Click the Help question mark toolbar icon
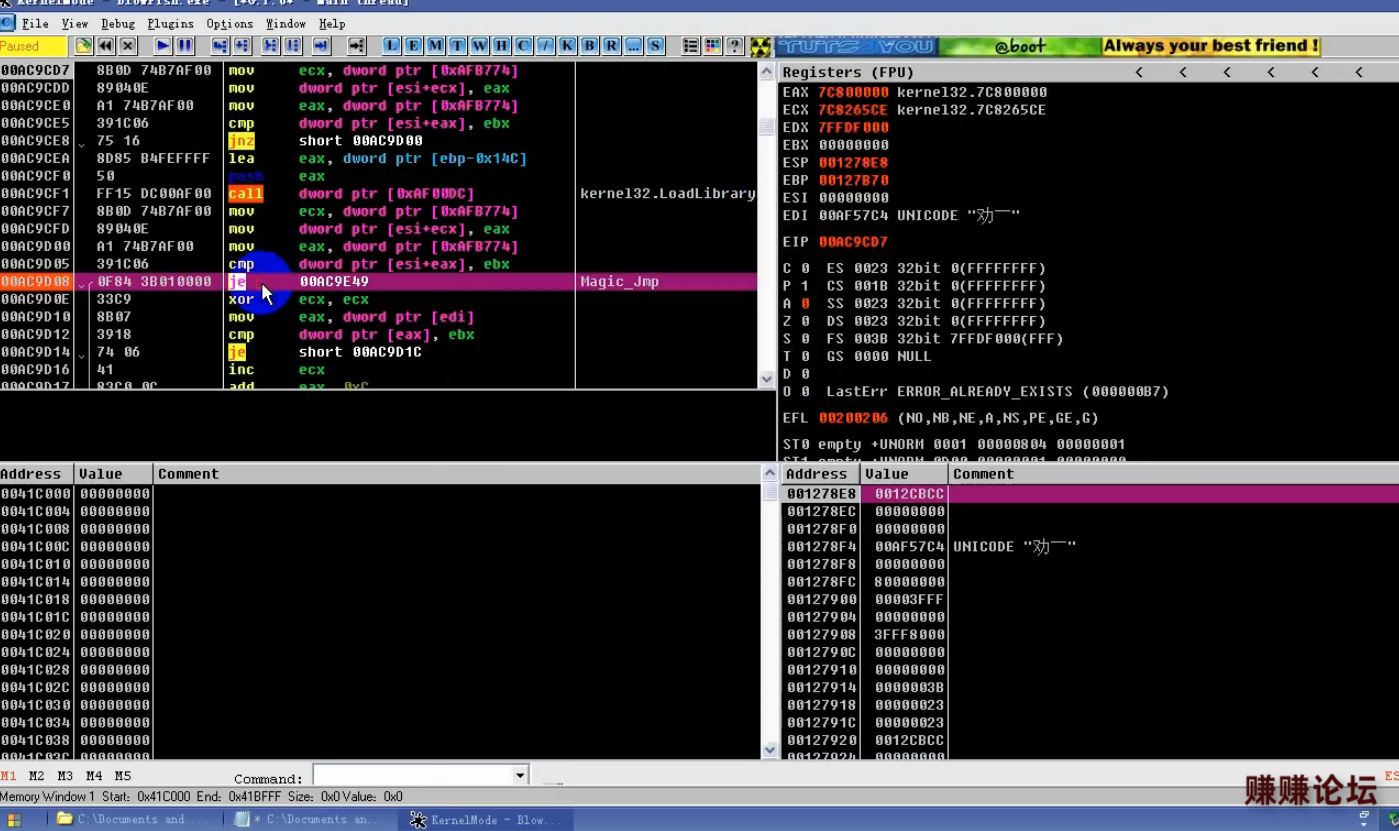This screenshot has height=831, width=1399. coord(735,46)
